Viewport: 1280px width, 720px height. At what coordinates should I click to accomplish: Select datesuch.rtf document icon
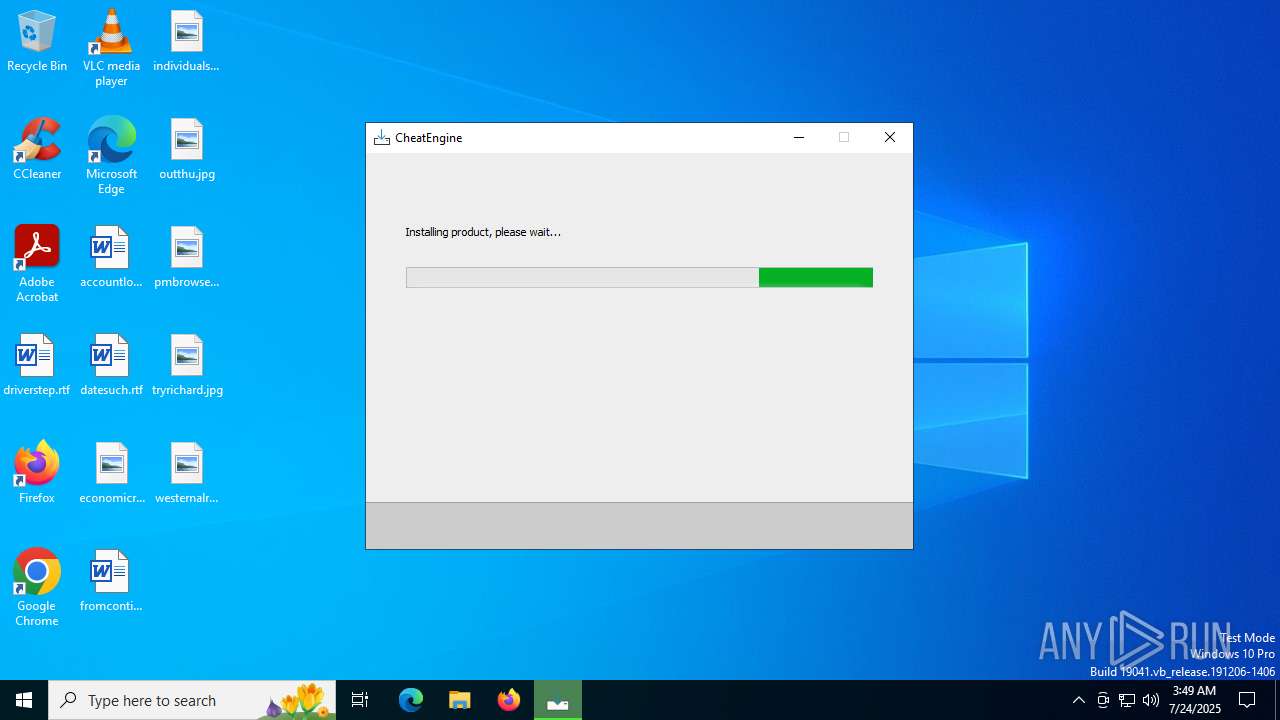coord(111,364)
